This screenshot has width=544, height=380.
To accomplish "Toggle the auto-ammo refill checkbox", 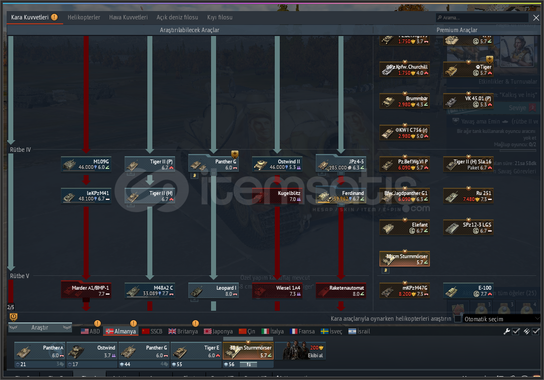I will [x=536, y=331].
